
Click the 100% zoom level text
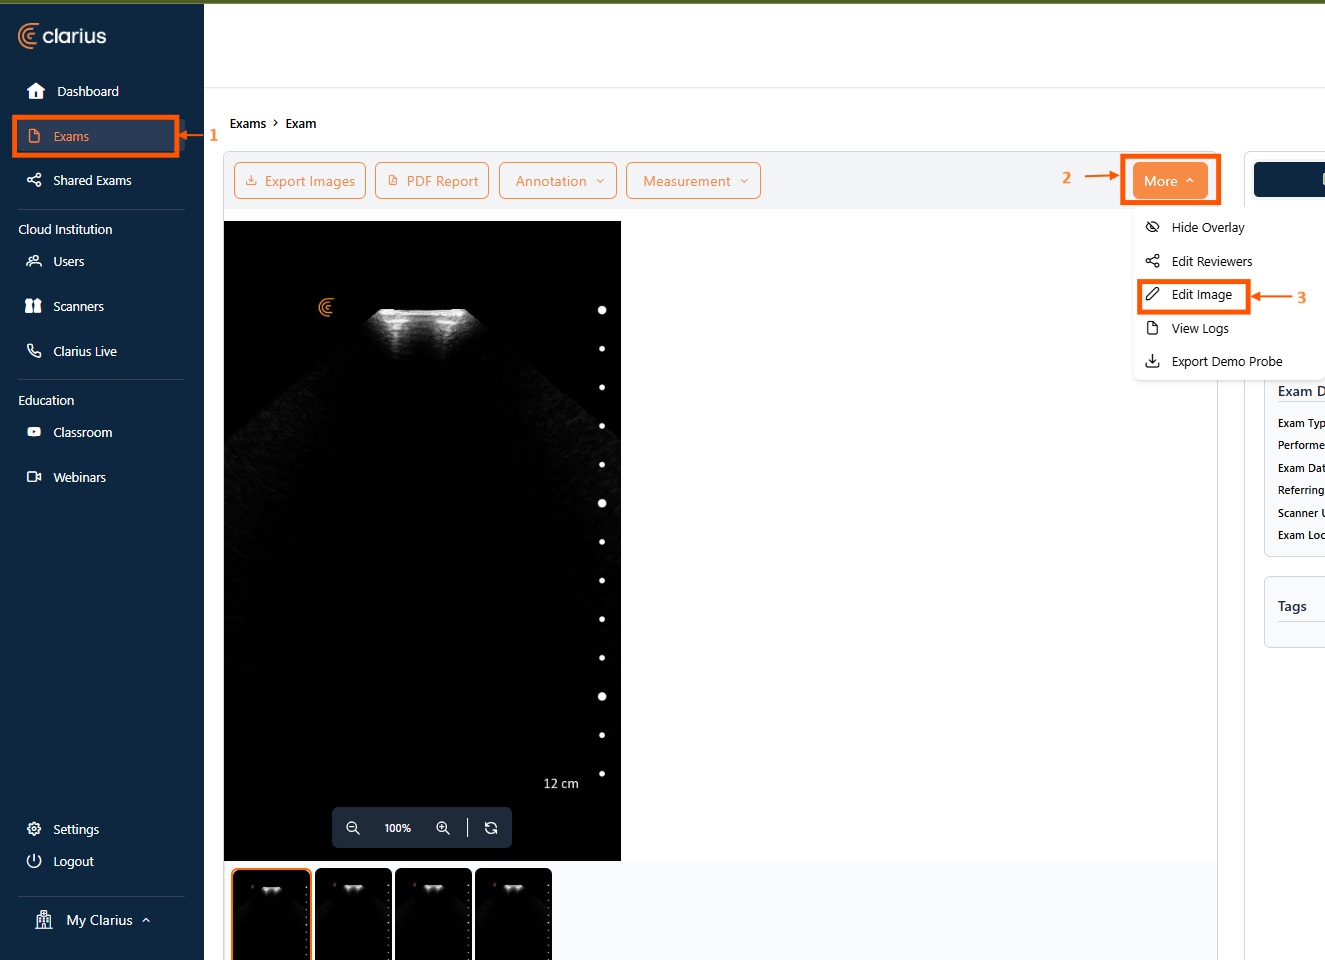click(x=398, y=828)
